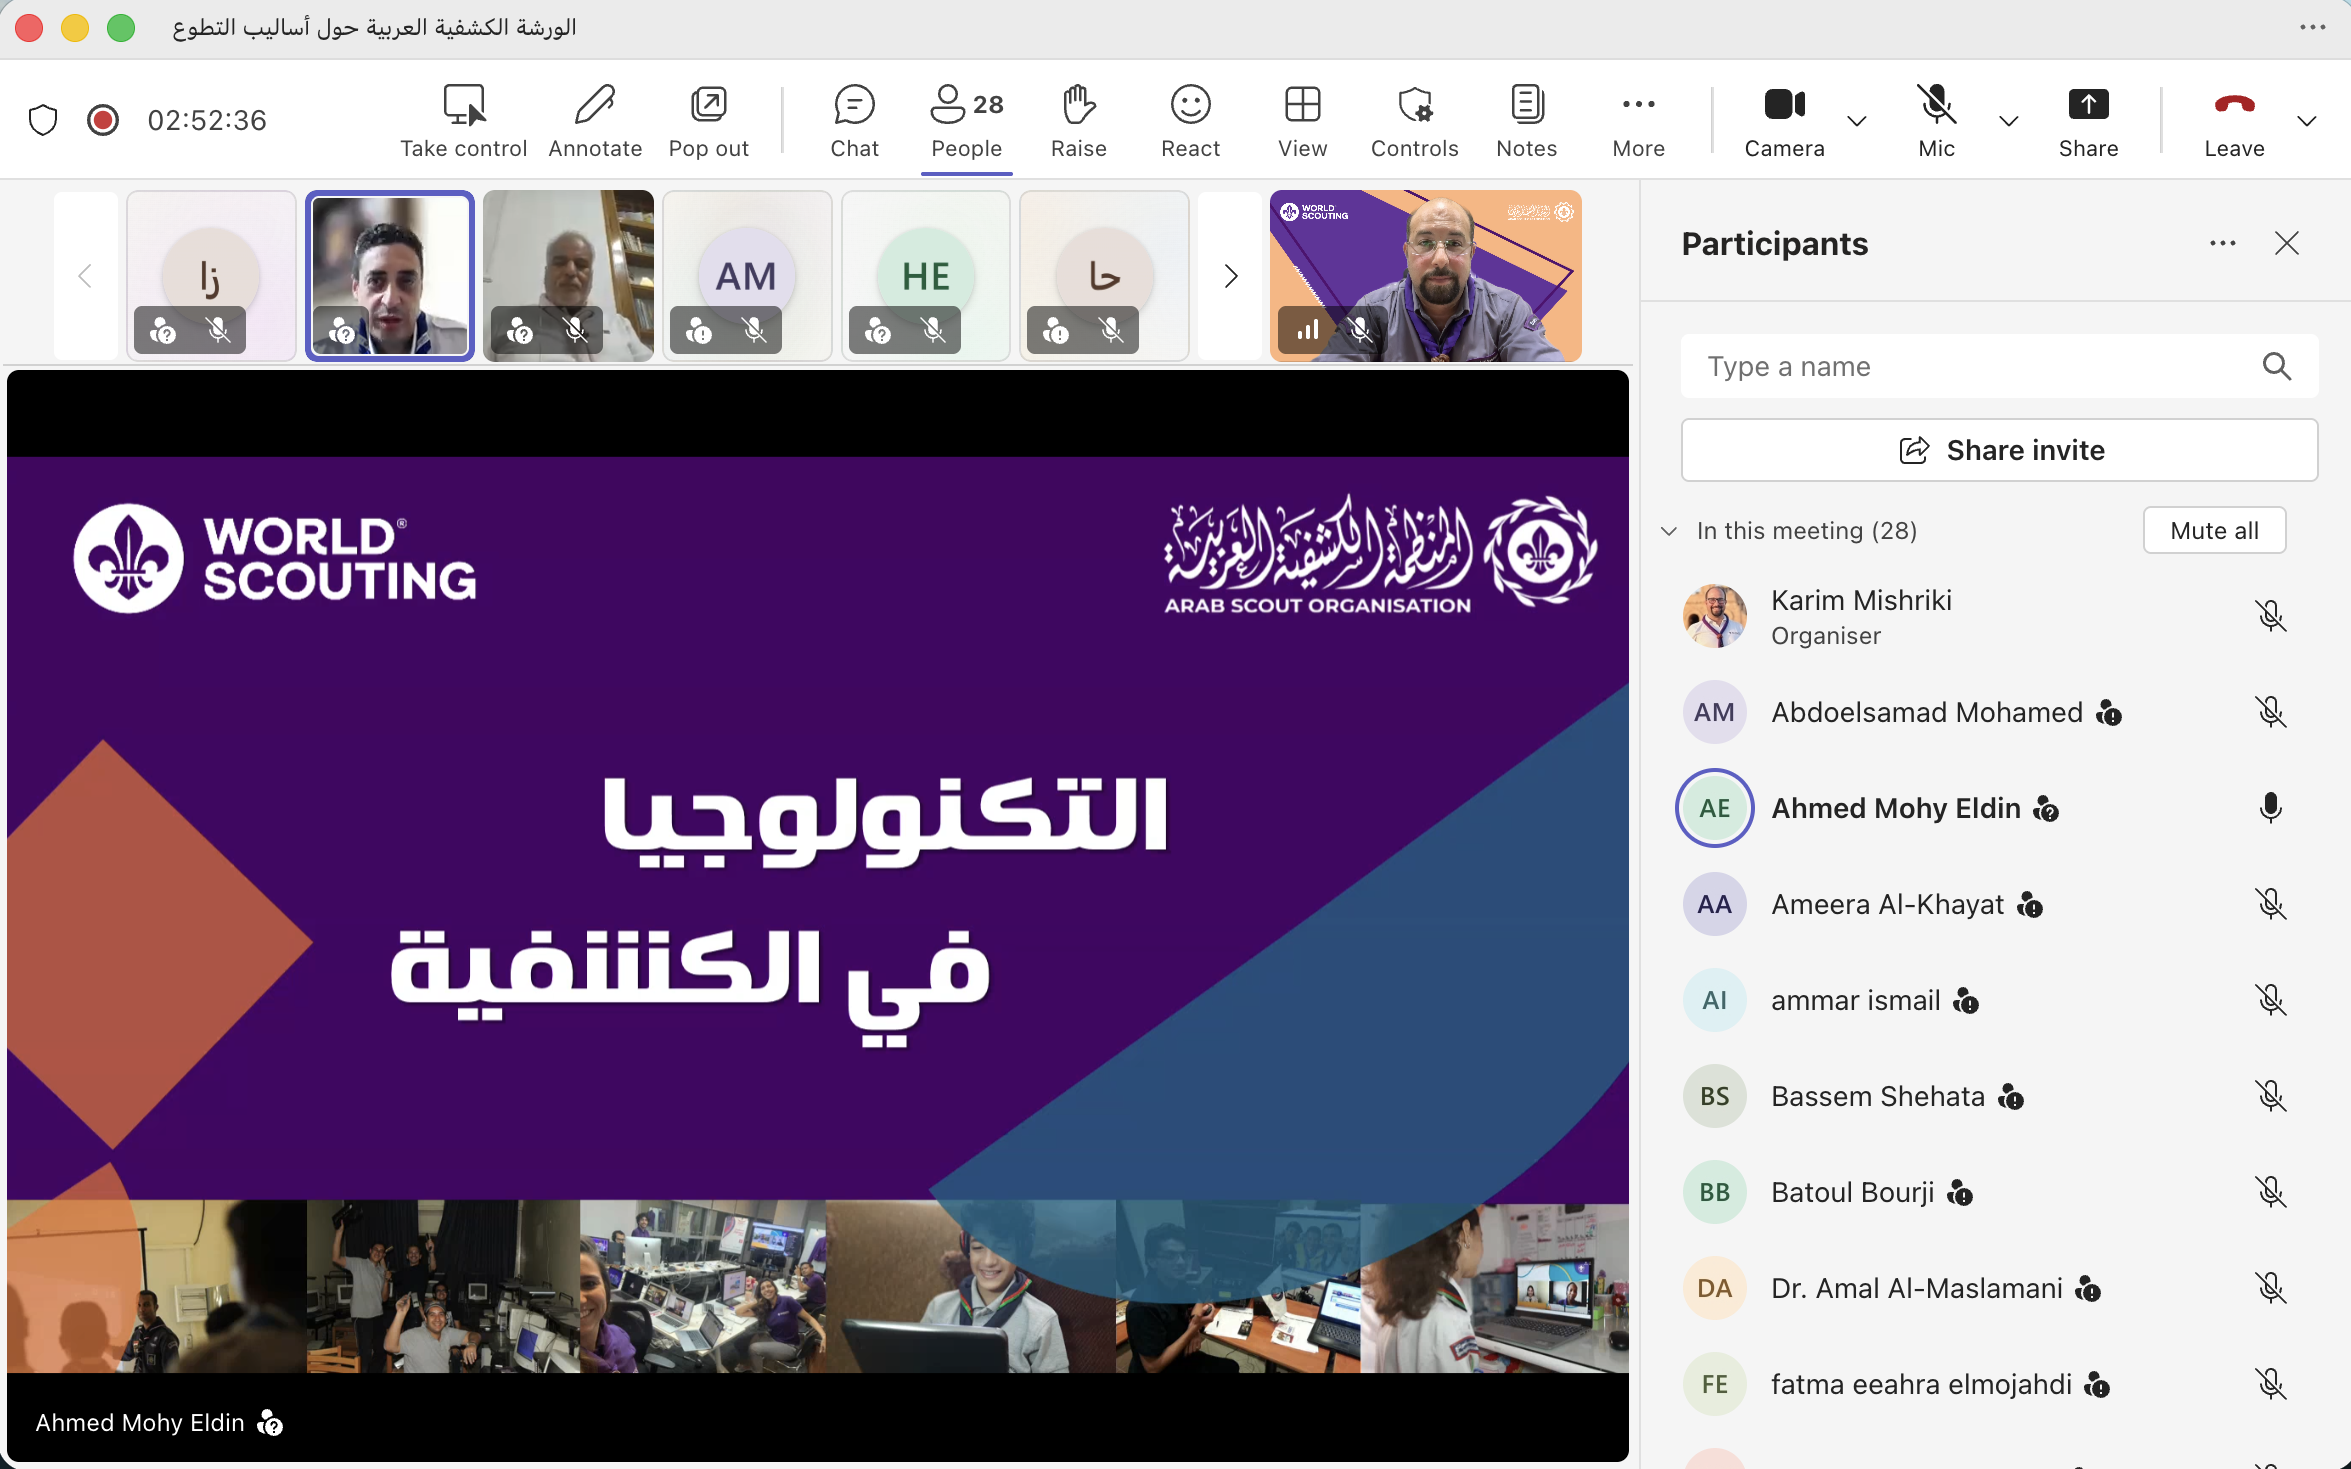The width and height of the screenshot is (2351, 1469).
Task: Toggle Abdoelsamad Mohamed's microphone
Action: coord(2270,712)
